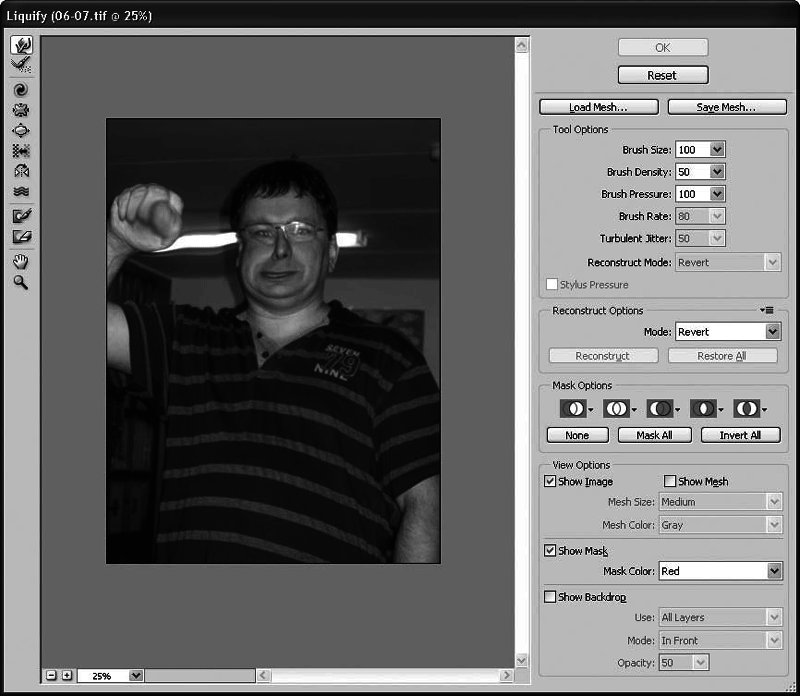Select the Zoom tool
Viewport: 800px width, 696px height.
pos(21,282)
